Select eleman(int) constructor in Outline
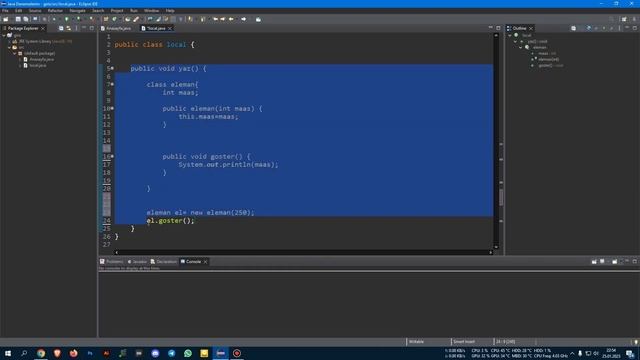640x360 pixels. pos(546,60)
